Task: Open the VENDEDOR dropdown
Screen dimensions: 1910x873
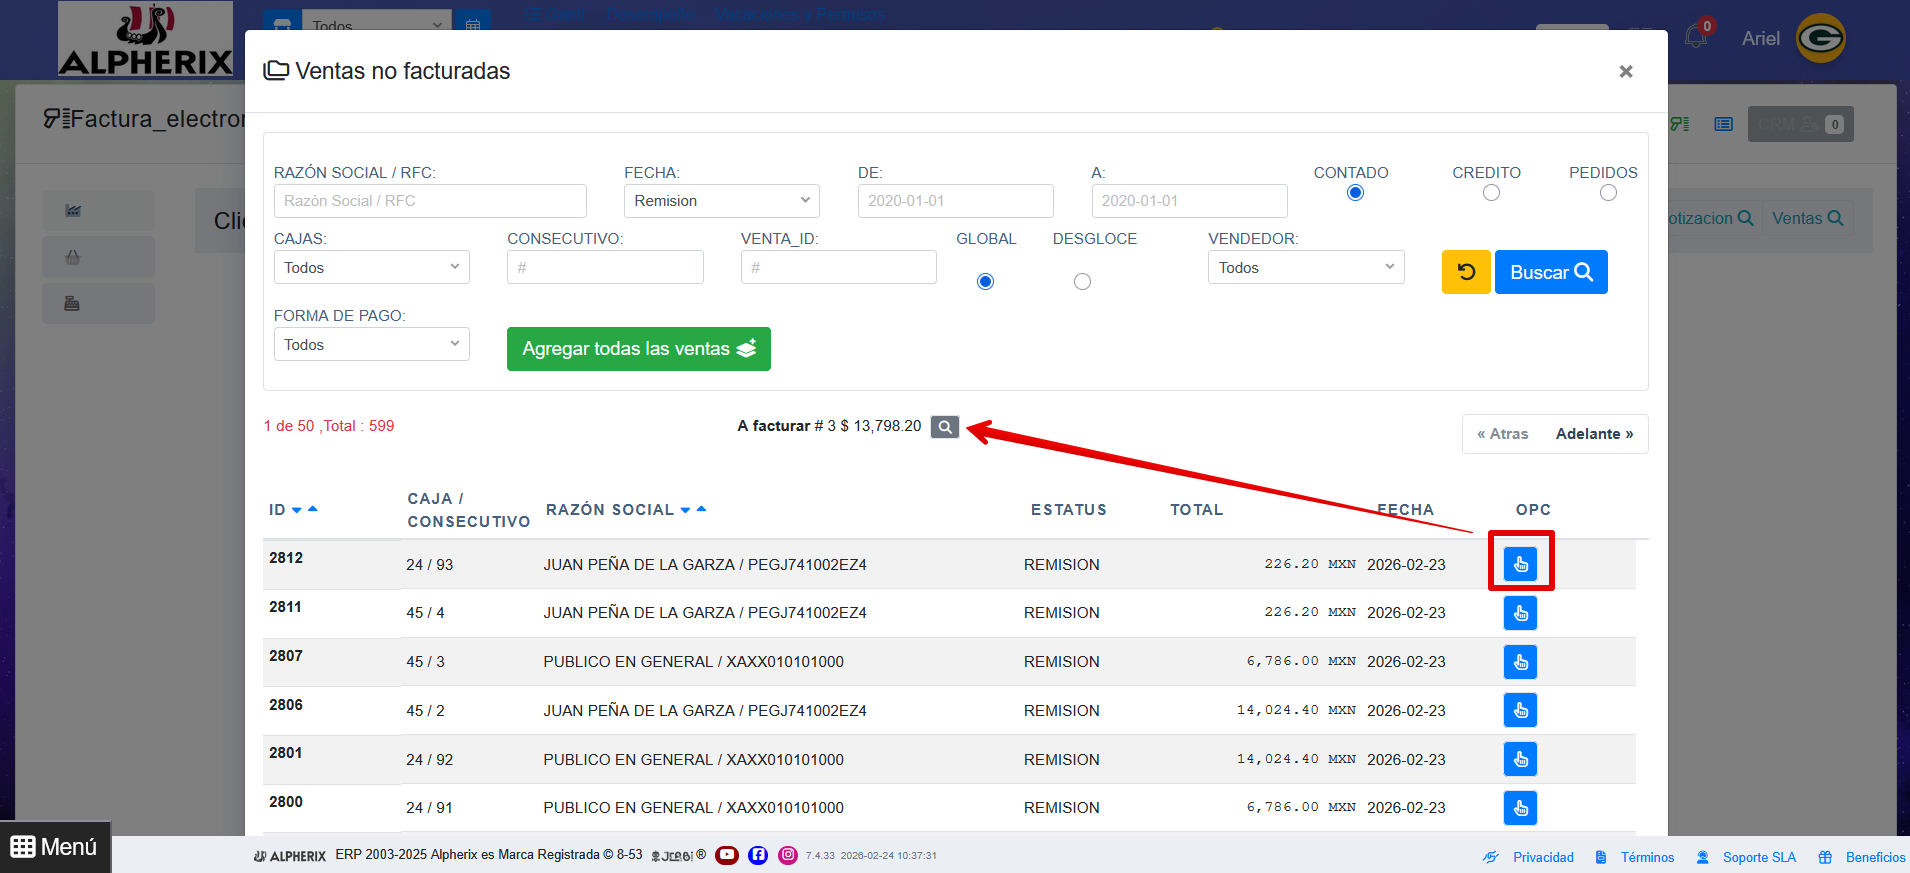Action: pyautogui.click(x=1305, y=268)
